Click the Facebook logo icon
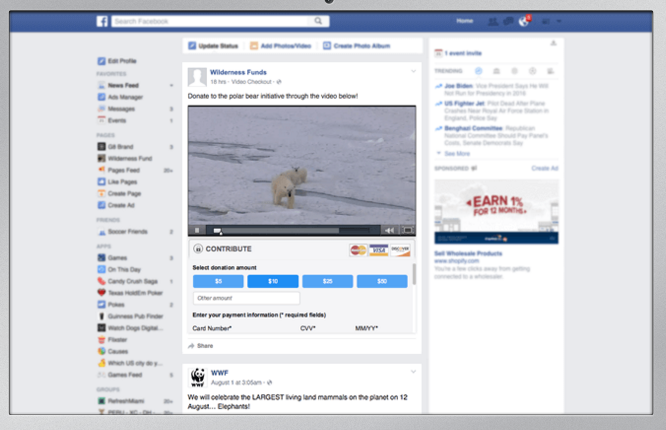The width and height of the screenshot is (666, 430). point(102,21)
